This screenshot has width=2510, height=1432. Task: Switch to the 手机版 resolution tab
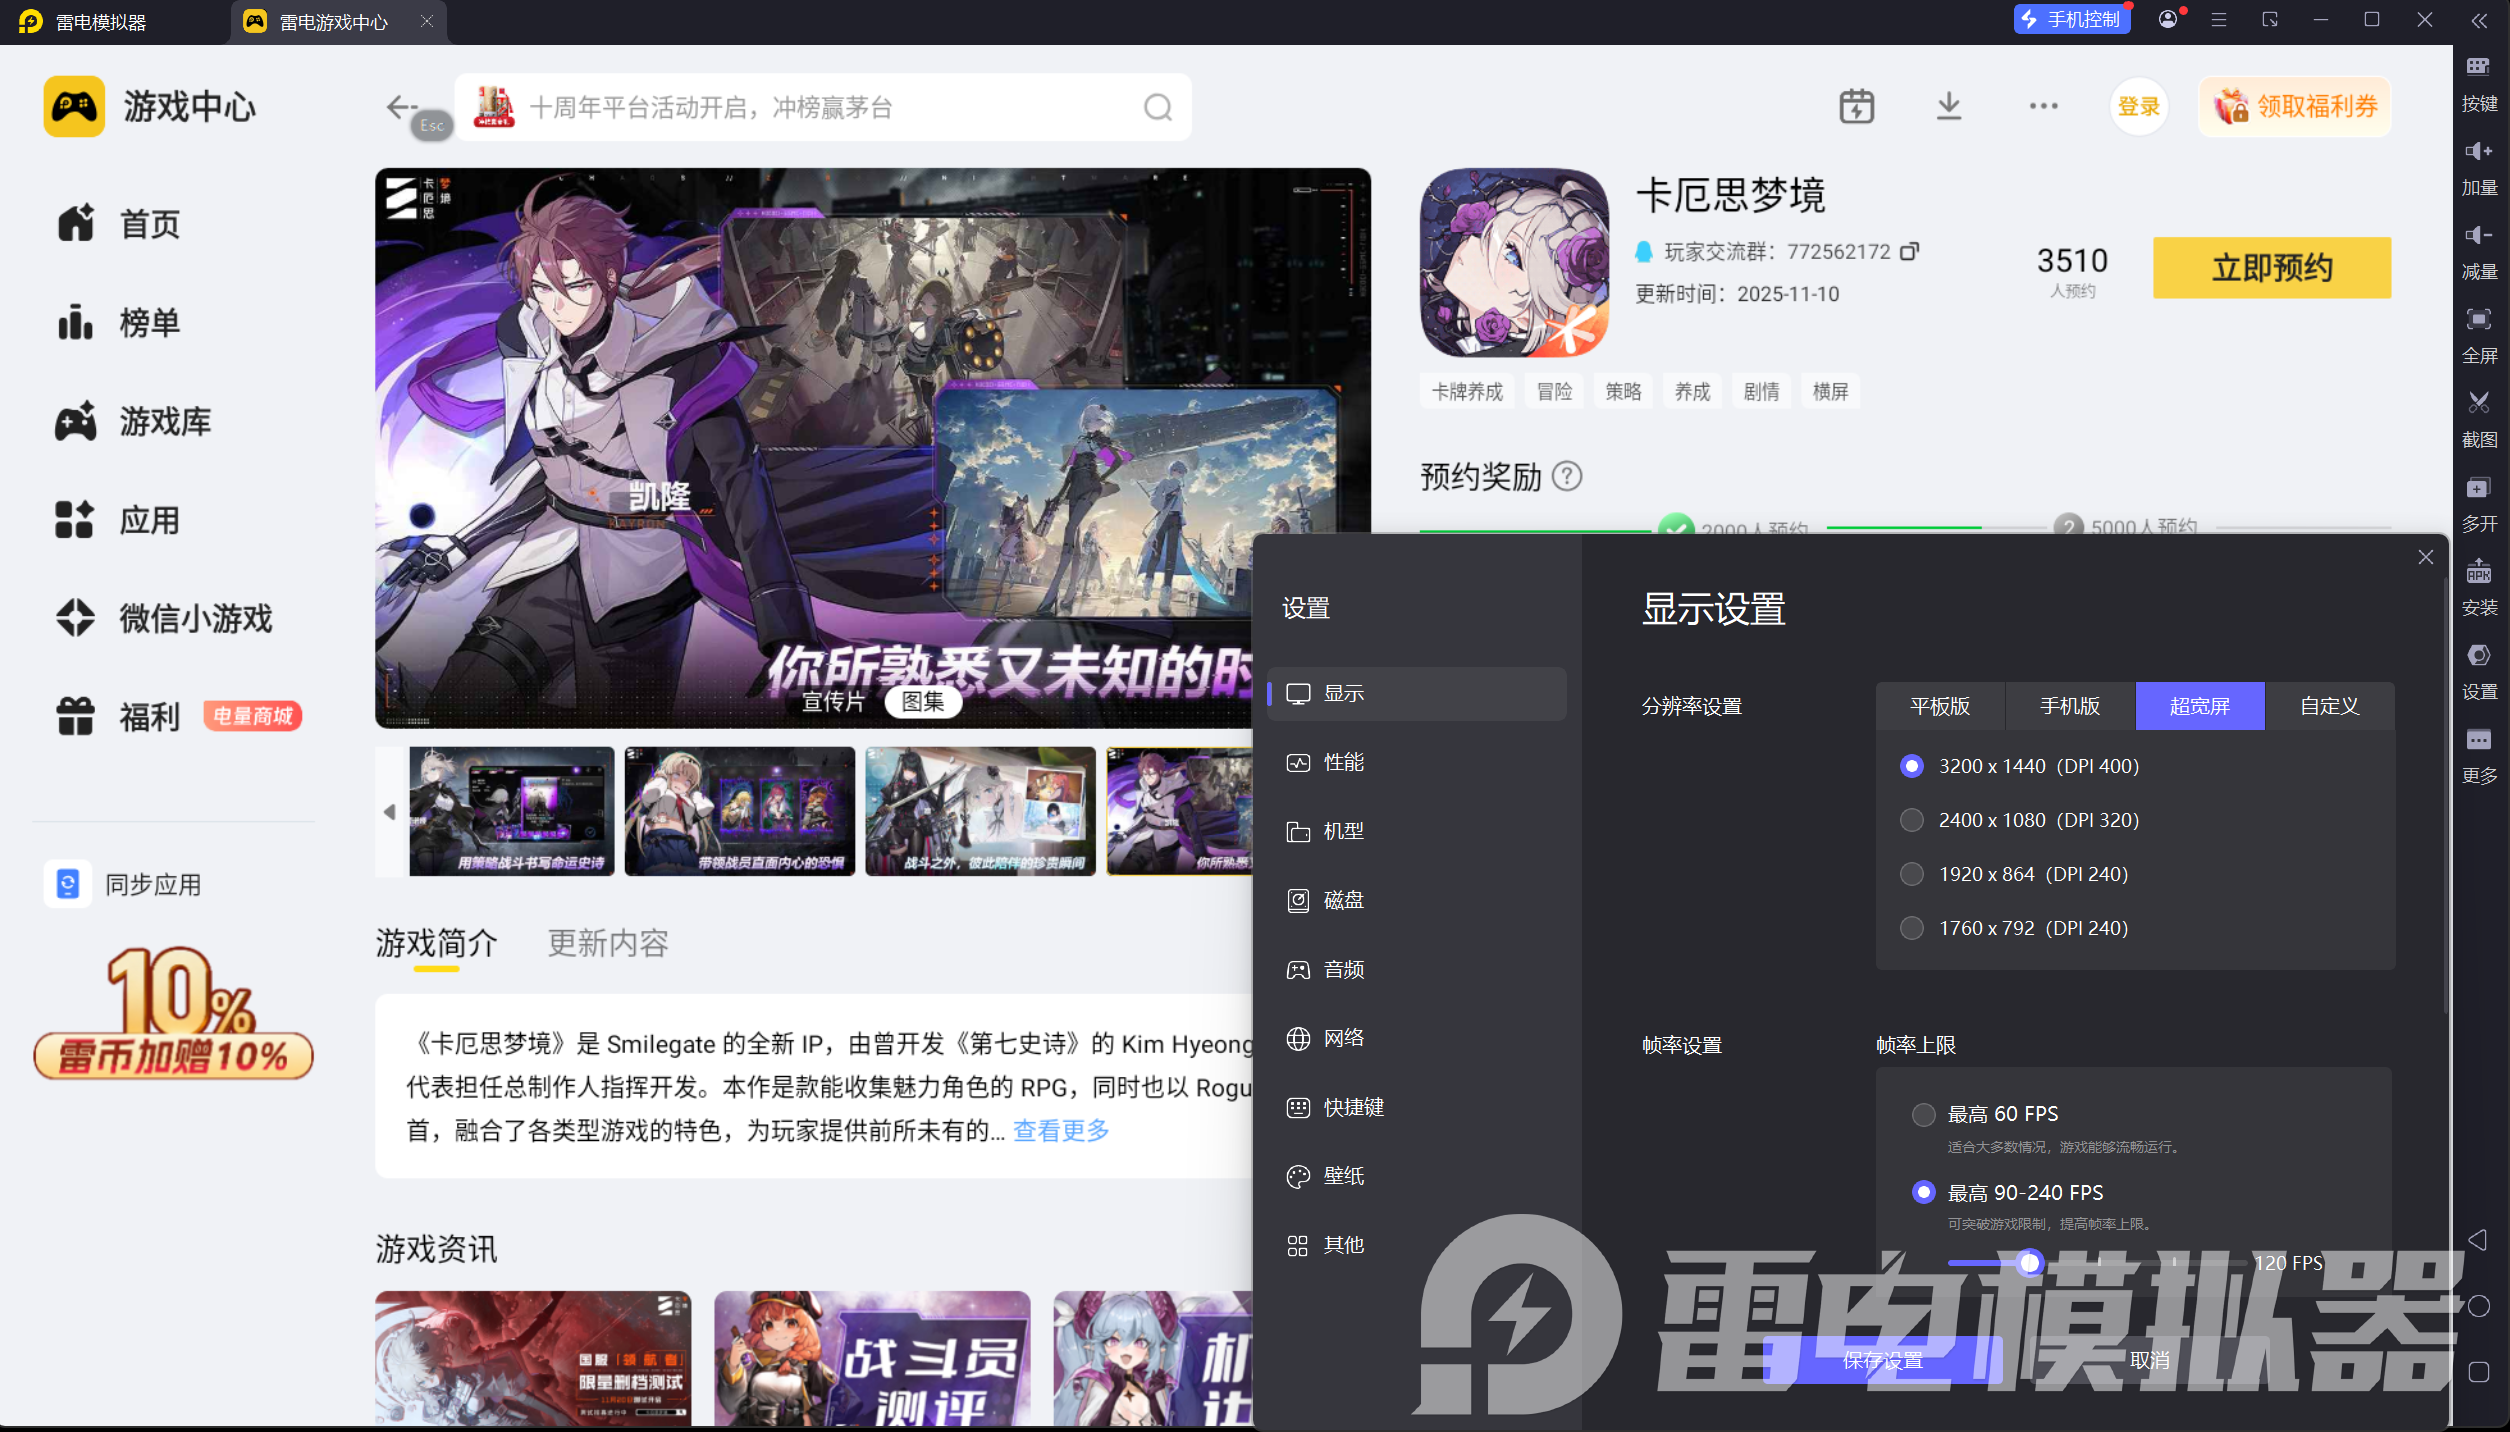[x=2069, y=706]
